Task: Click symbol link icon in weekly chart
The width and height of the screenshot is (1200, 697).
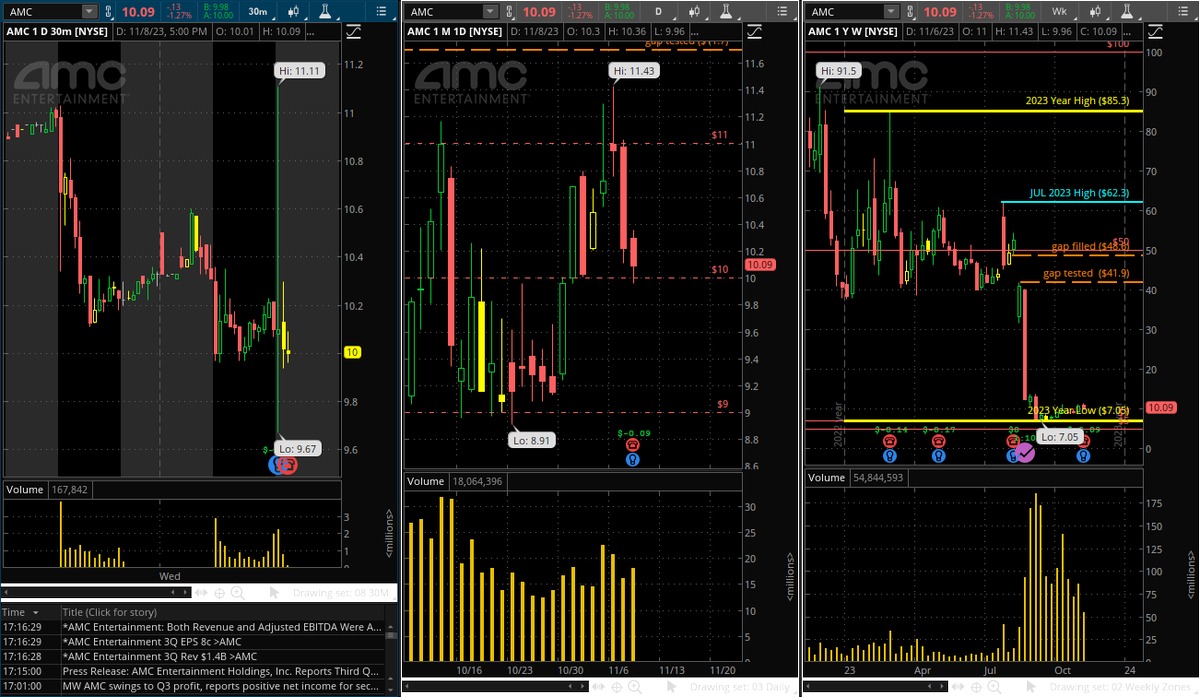Action: tap(908, 11)
